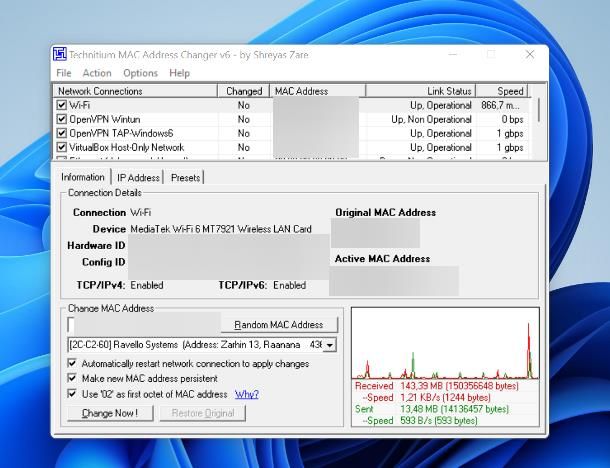Click the 866,7 m... speed cell
This screenshot has width=610, height=468.
pyautogui.click(x=500, y=105)
